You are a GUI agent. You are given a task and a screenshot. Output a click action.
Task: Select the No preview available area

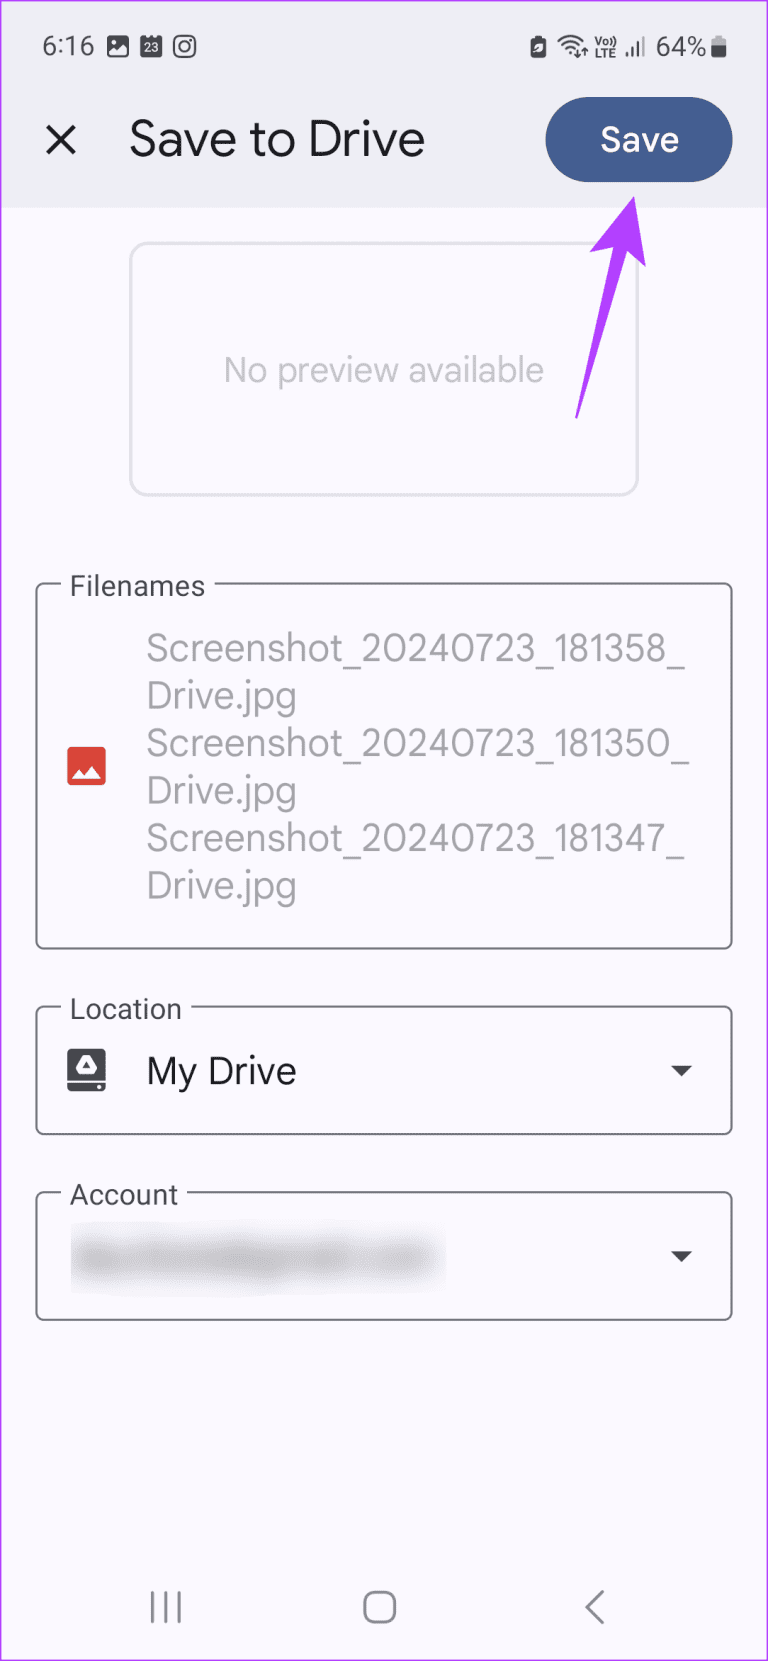coord(384,369)
